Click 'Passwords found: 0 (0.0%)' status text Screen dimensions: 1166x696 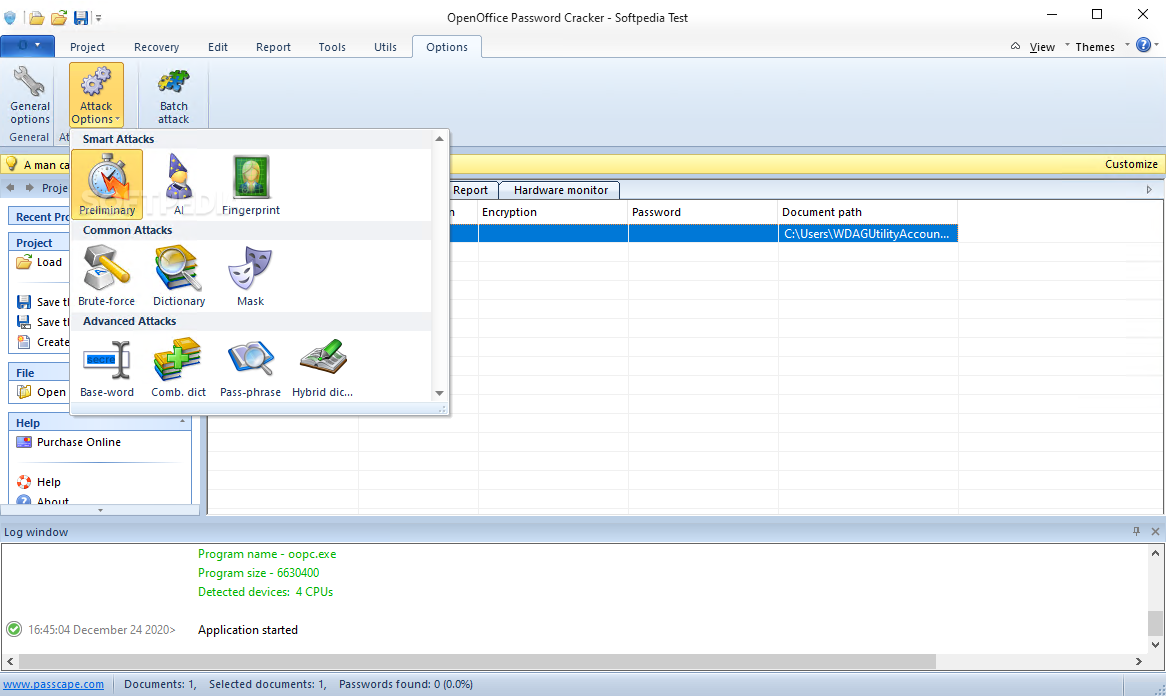pos(406,684)
